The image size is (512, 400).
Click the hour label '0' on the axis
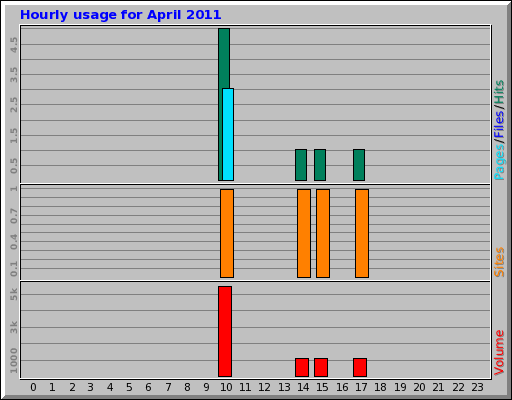tap(33, 387)
